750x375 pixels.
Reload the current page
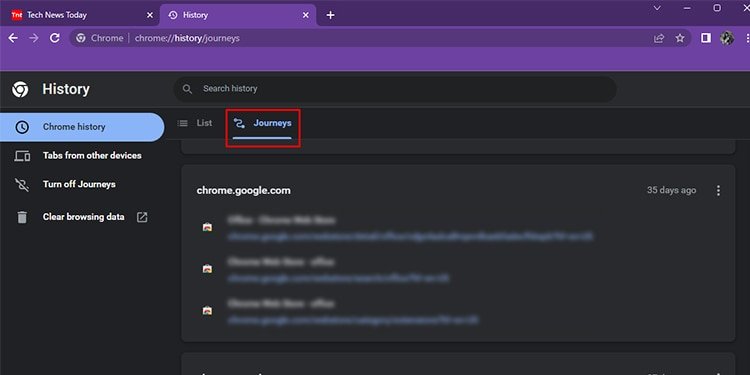(55, 38)
